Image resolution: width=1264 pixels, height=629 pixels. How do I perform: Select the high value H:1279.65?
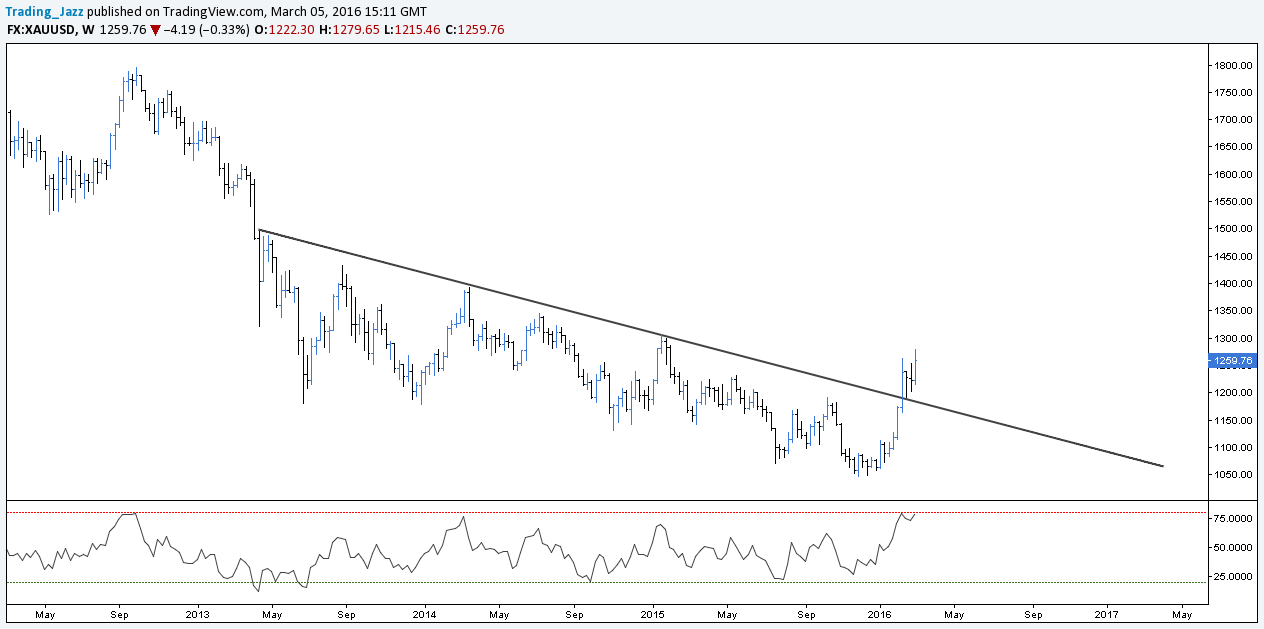point(349,30)
